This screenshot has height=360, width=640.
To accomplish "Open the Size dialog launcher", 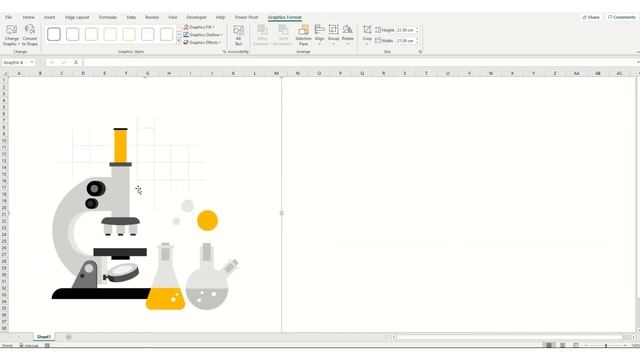I will point(420,52).
